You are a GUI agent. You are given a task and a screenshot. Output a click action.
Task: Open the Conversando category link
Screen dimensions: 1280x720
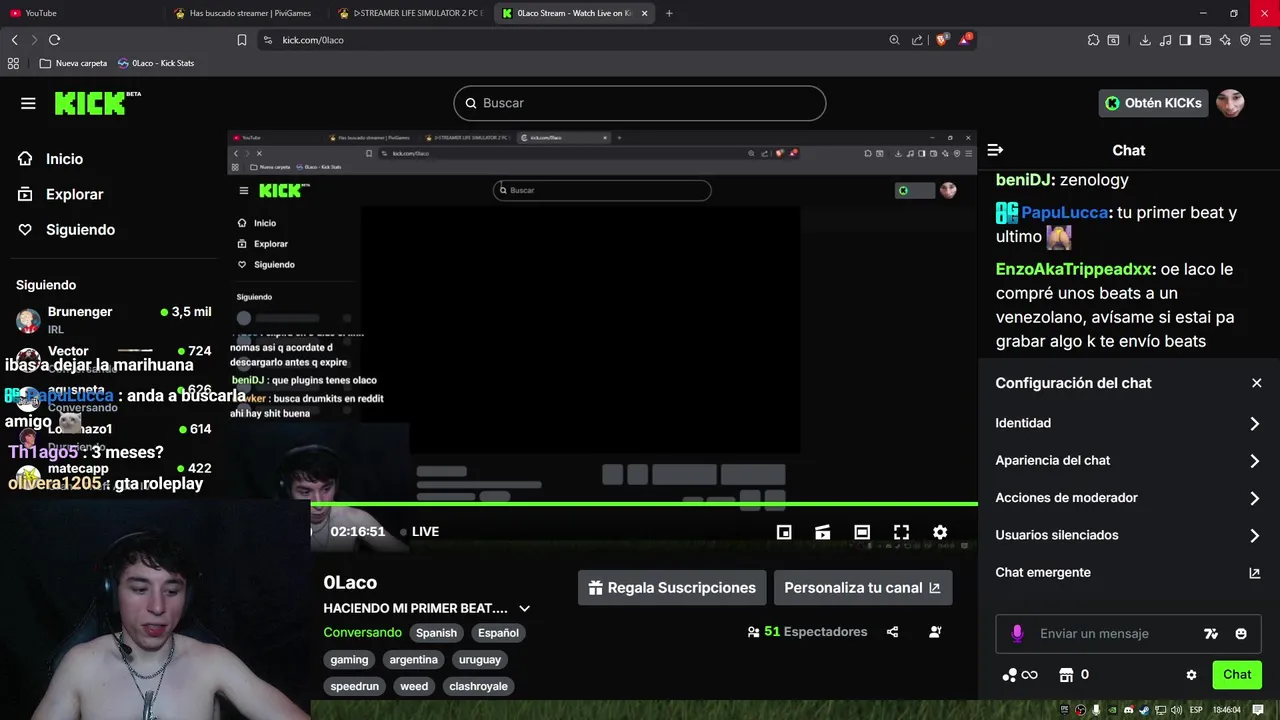tap(362, 632)
